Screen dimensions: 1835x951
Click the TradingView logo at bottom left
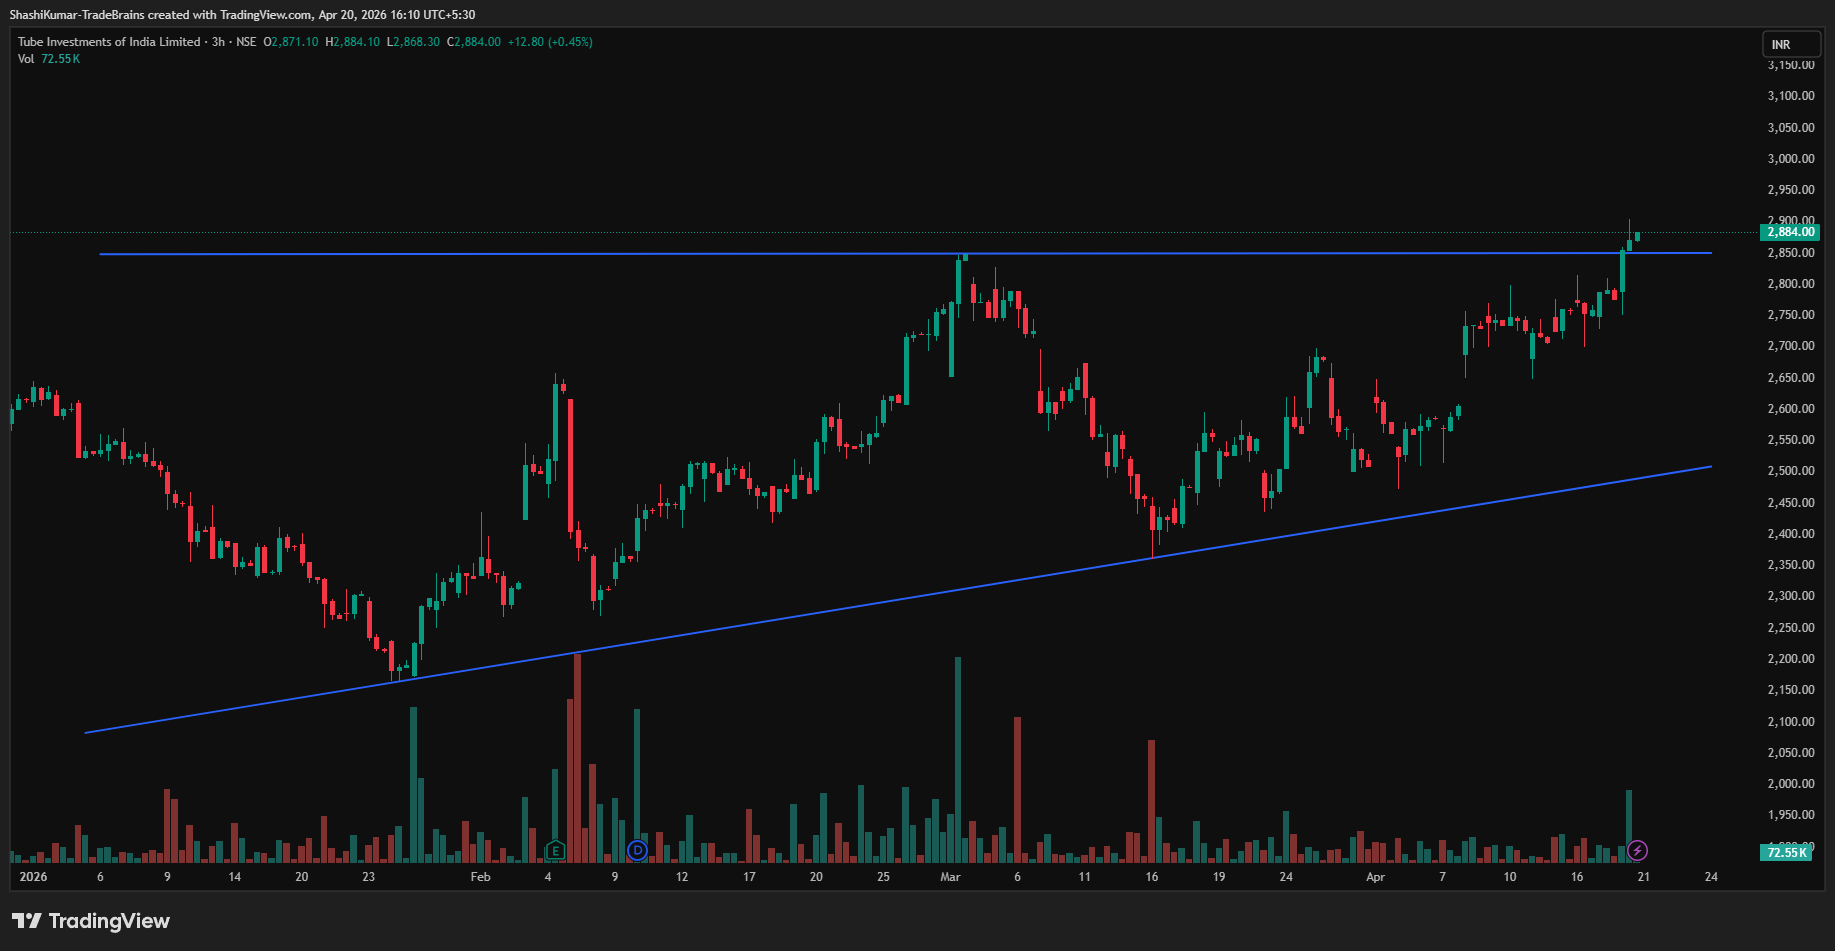pos(91,921)
